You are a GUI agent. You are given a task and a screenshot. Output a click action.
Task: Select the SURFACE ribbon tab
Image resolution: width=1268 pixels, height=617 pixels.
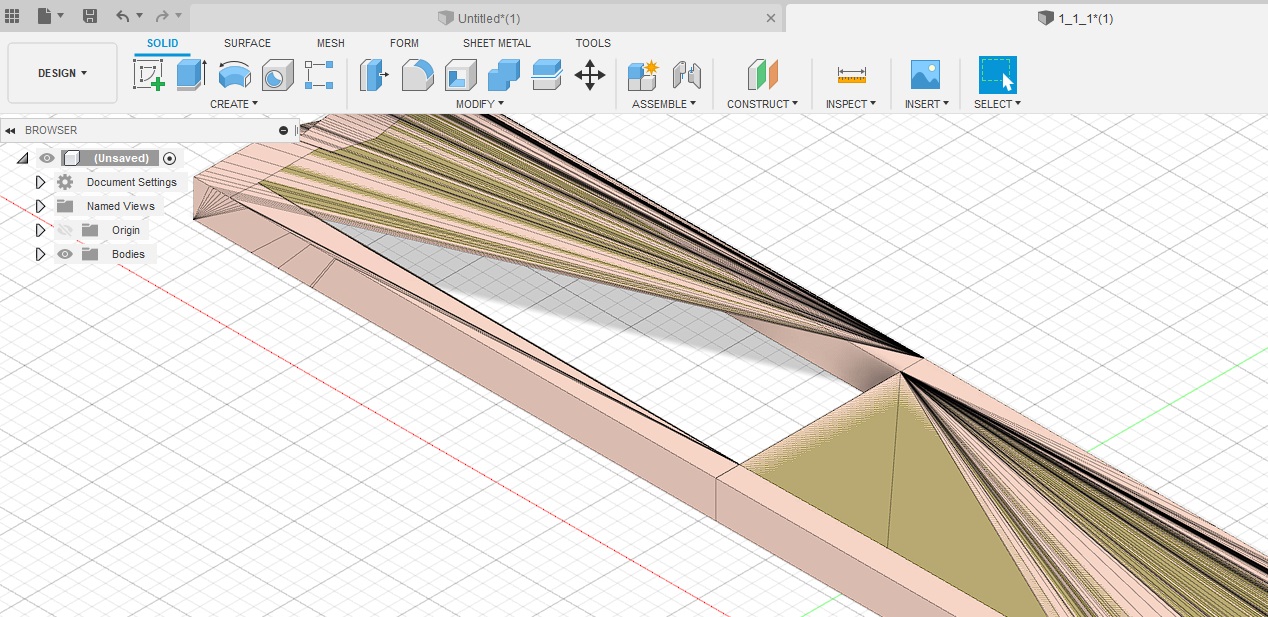247,43
